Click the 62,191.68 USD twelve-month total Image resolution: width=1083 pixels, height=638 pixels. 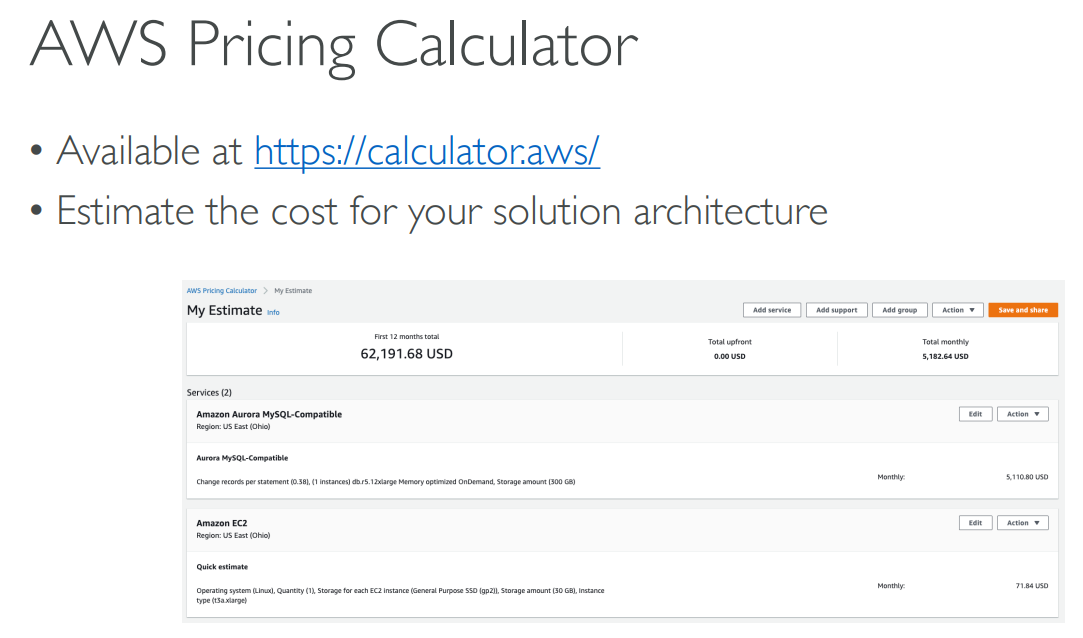(x=406, y=354)
